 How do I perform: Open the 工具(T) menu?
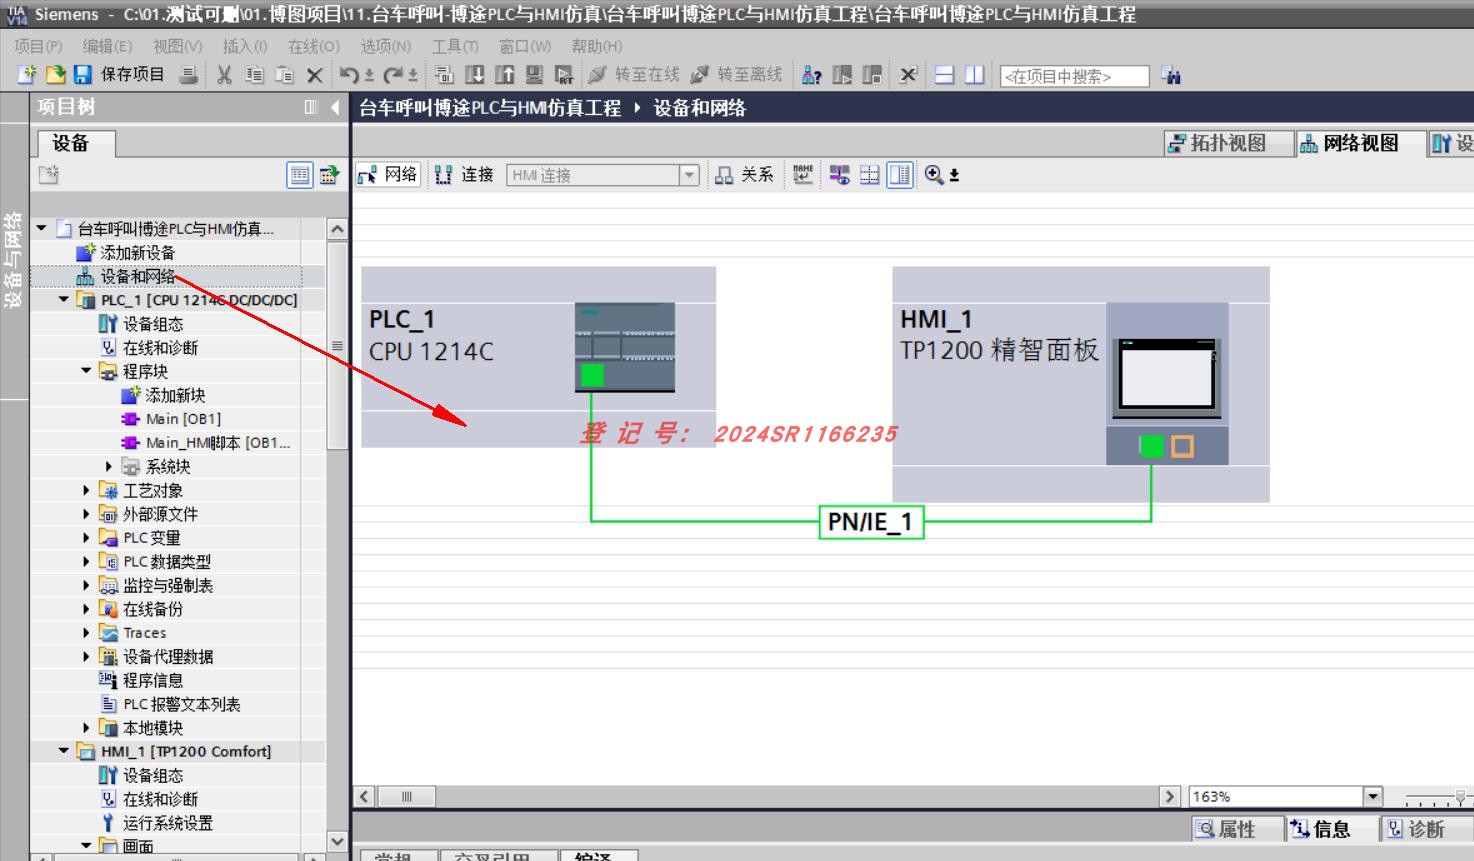click(x=455, y=46)
